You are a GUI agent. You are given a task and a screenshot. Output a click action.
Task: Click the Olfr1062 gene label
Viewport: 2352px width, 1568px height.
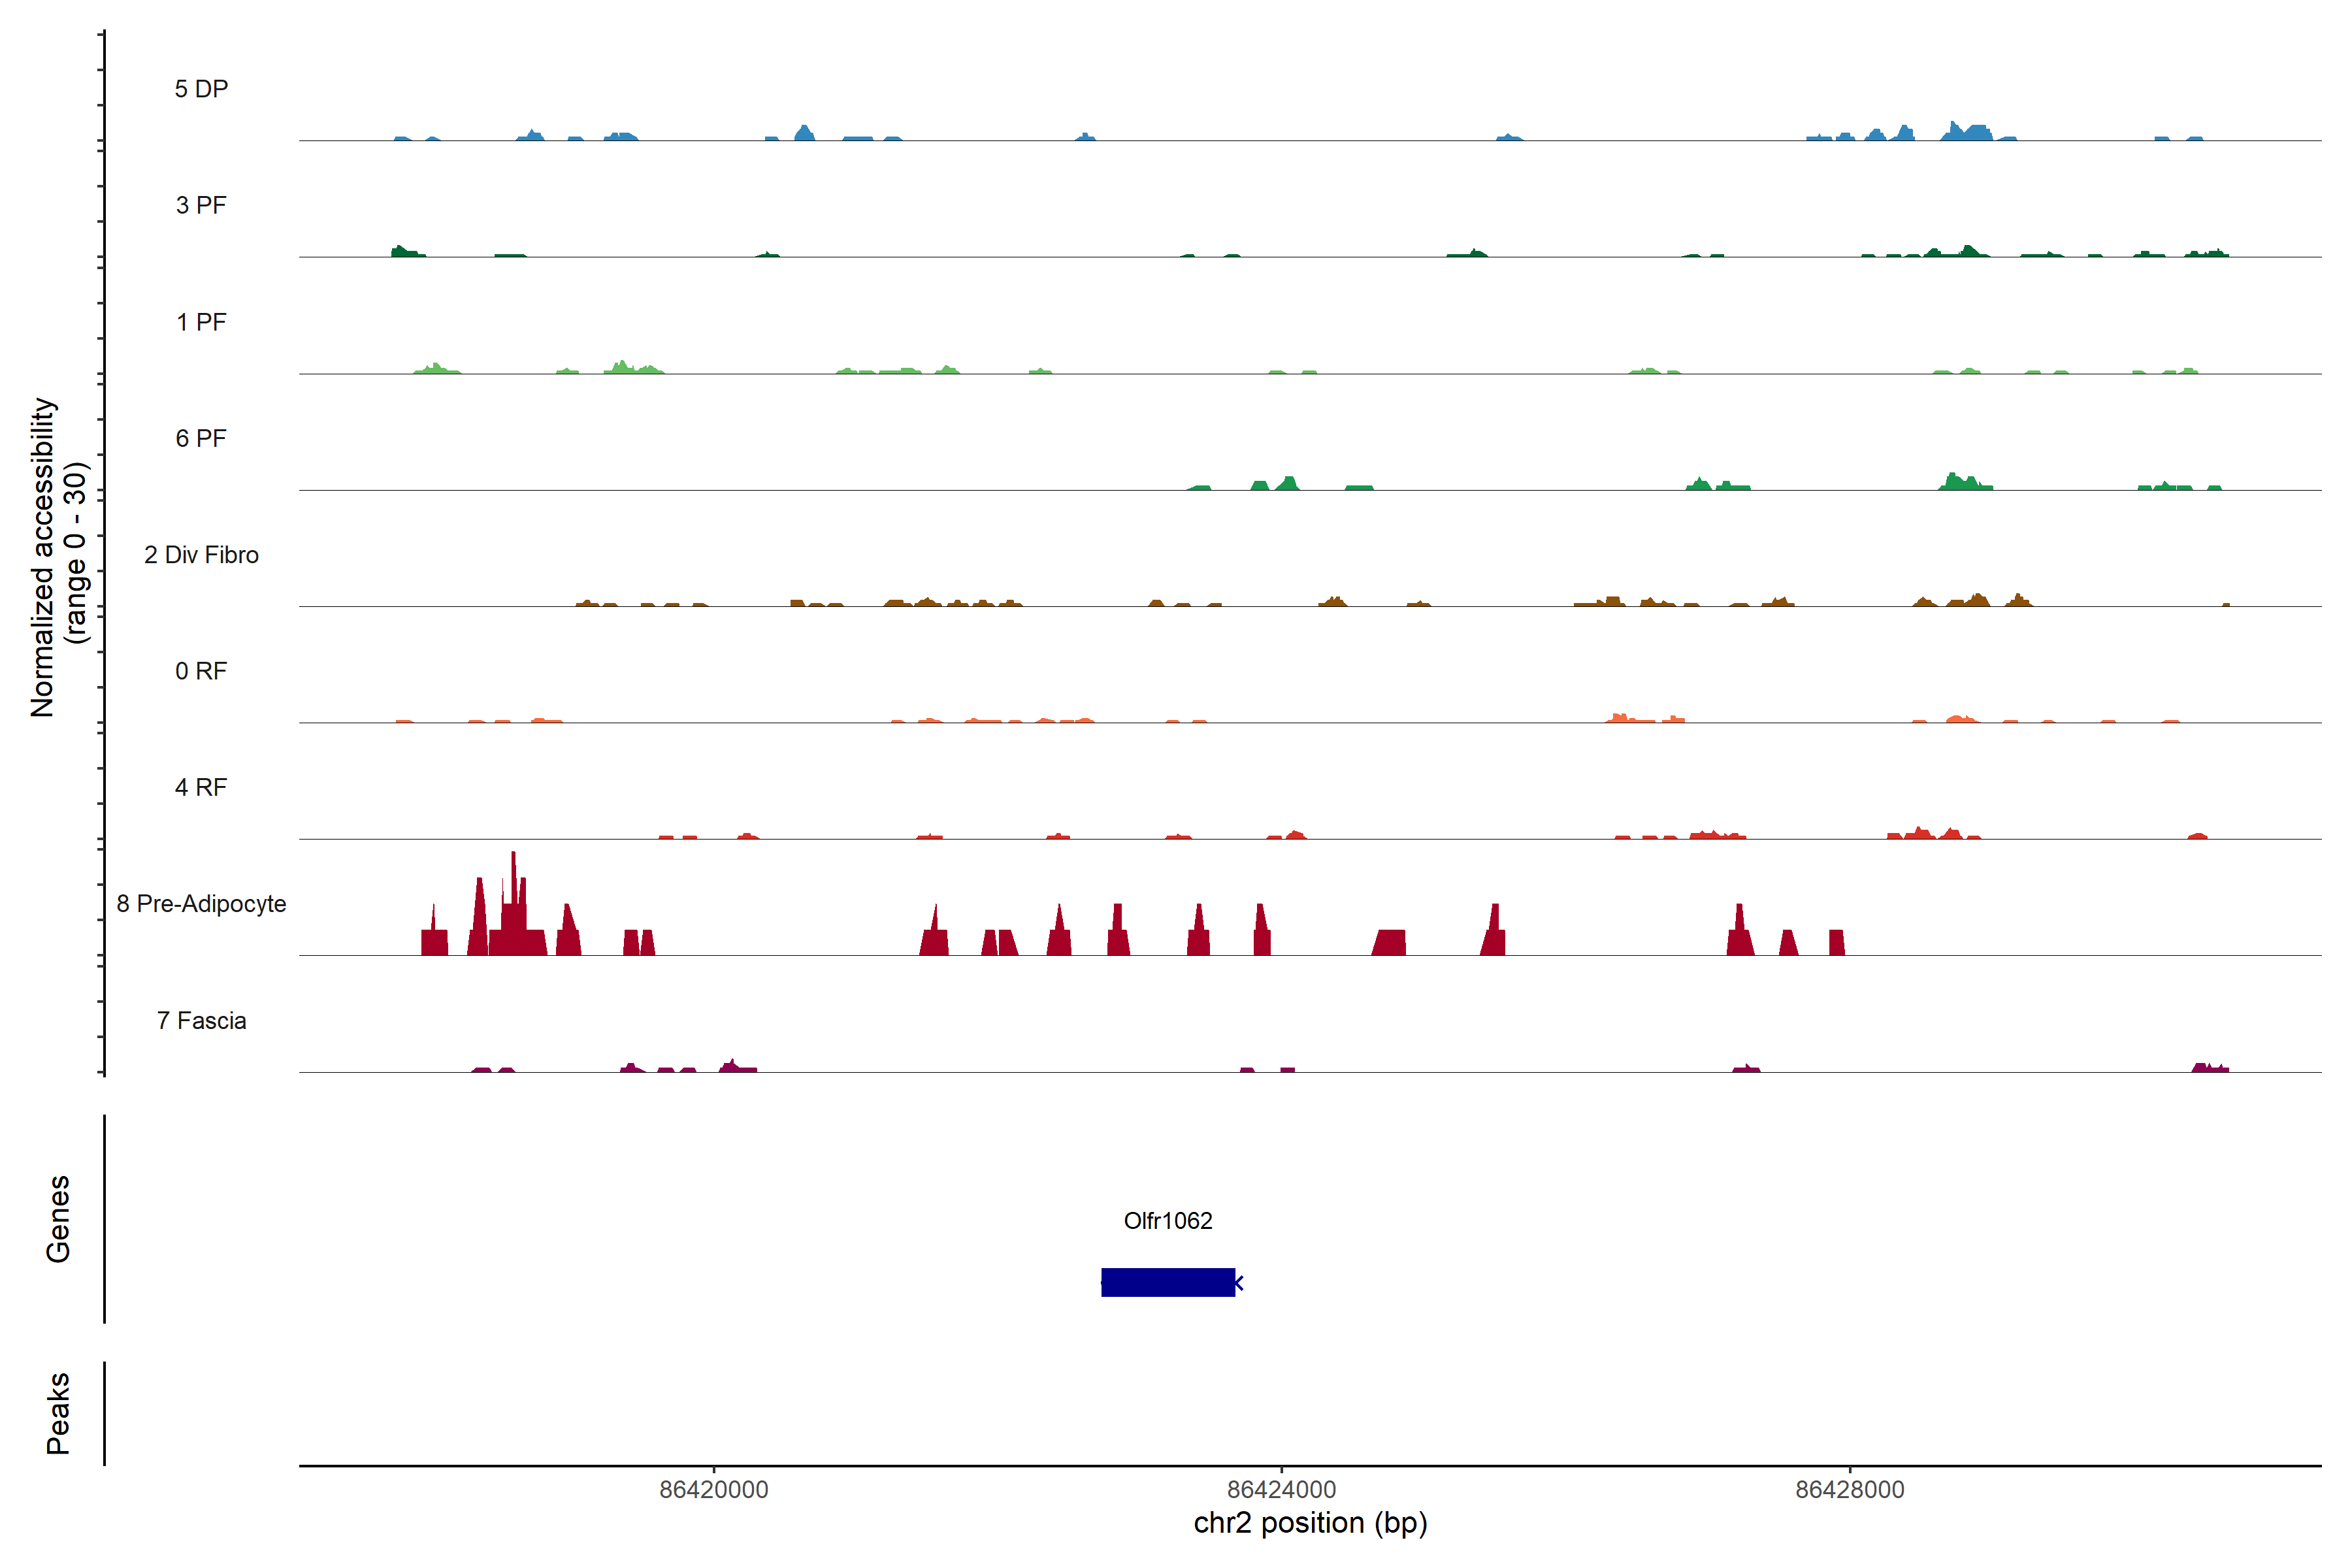[1167, 1220]
